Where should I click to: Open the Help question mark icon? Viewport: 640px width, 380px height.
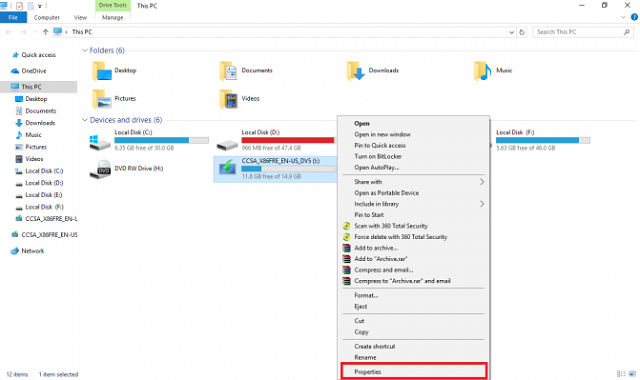[x=634, y=17]
